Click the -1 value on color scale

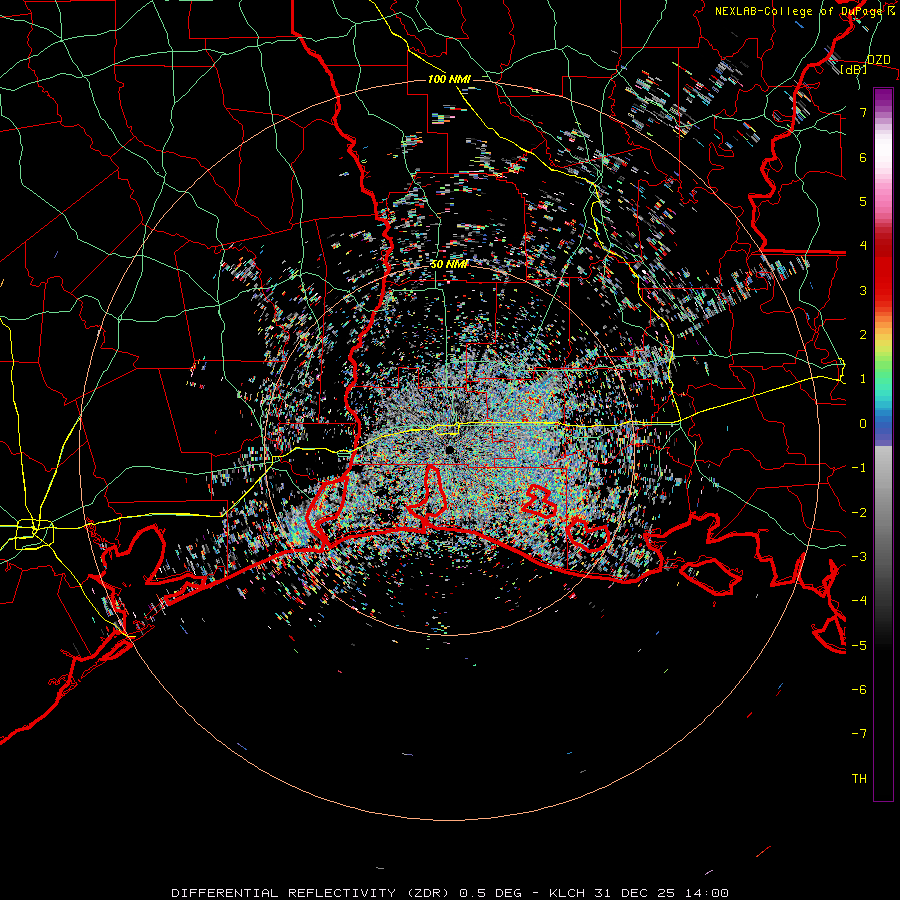859,468
